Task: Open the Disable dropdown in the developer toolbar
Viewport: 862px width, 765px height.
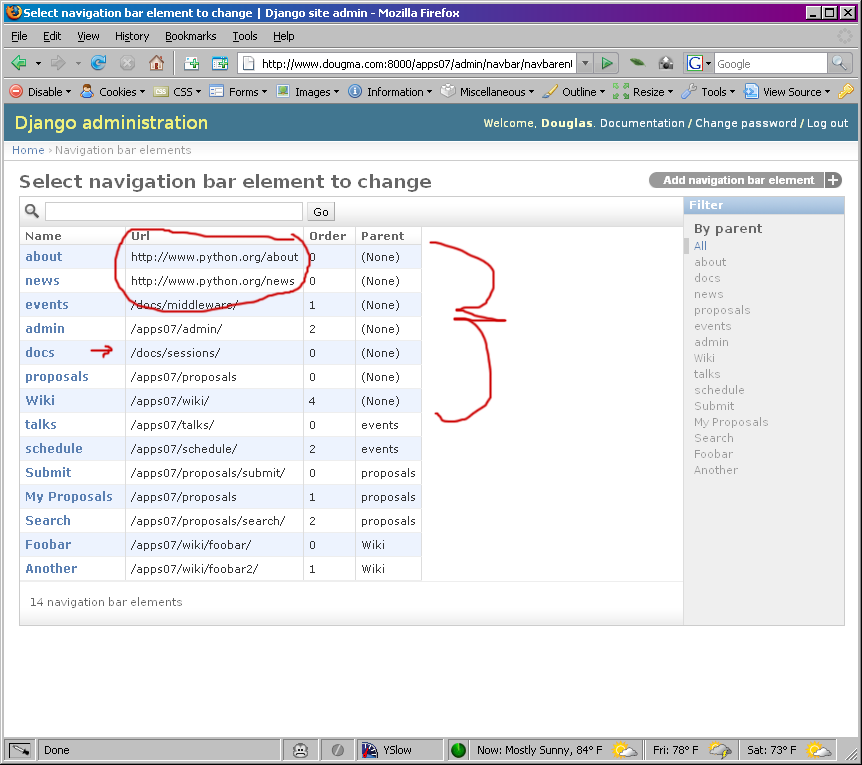Action: coord(41,91)
